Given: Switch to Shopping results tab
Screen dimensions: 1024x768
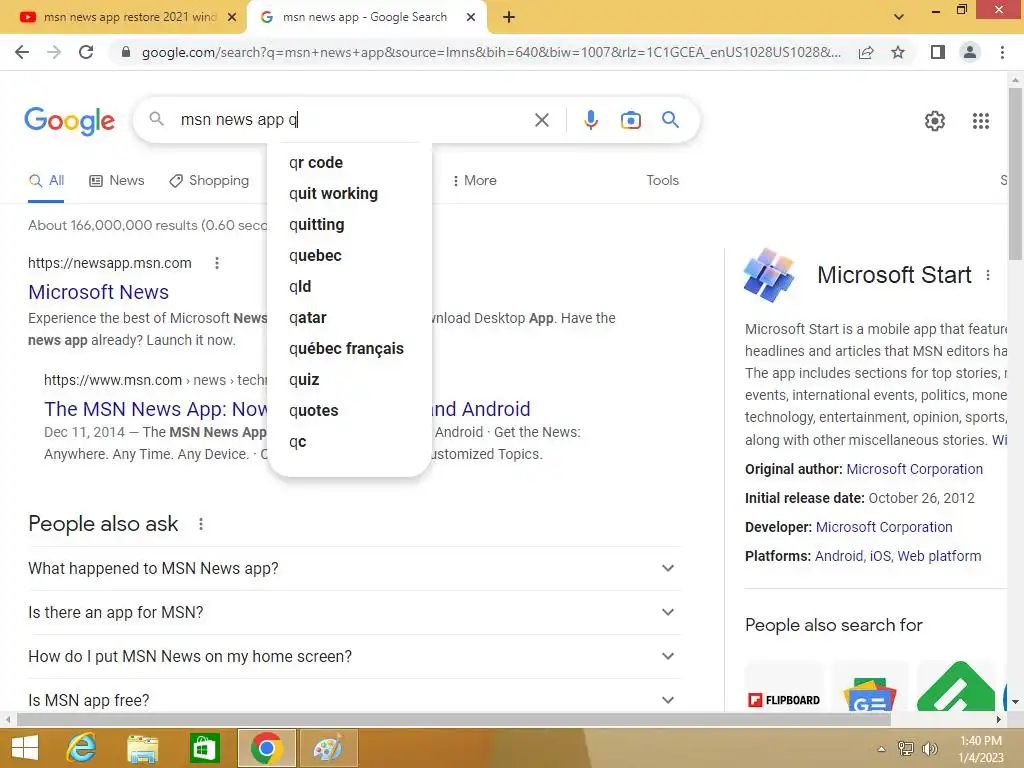Looking at the screenshot, I should [209, 180].
